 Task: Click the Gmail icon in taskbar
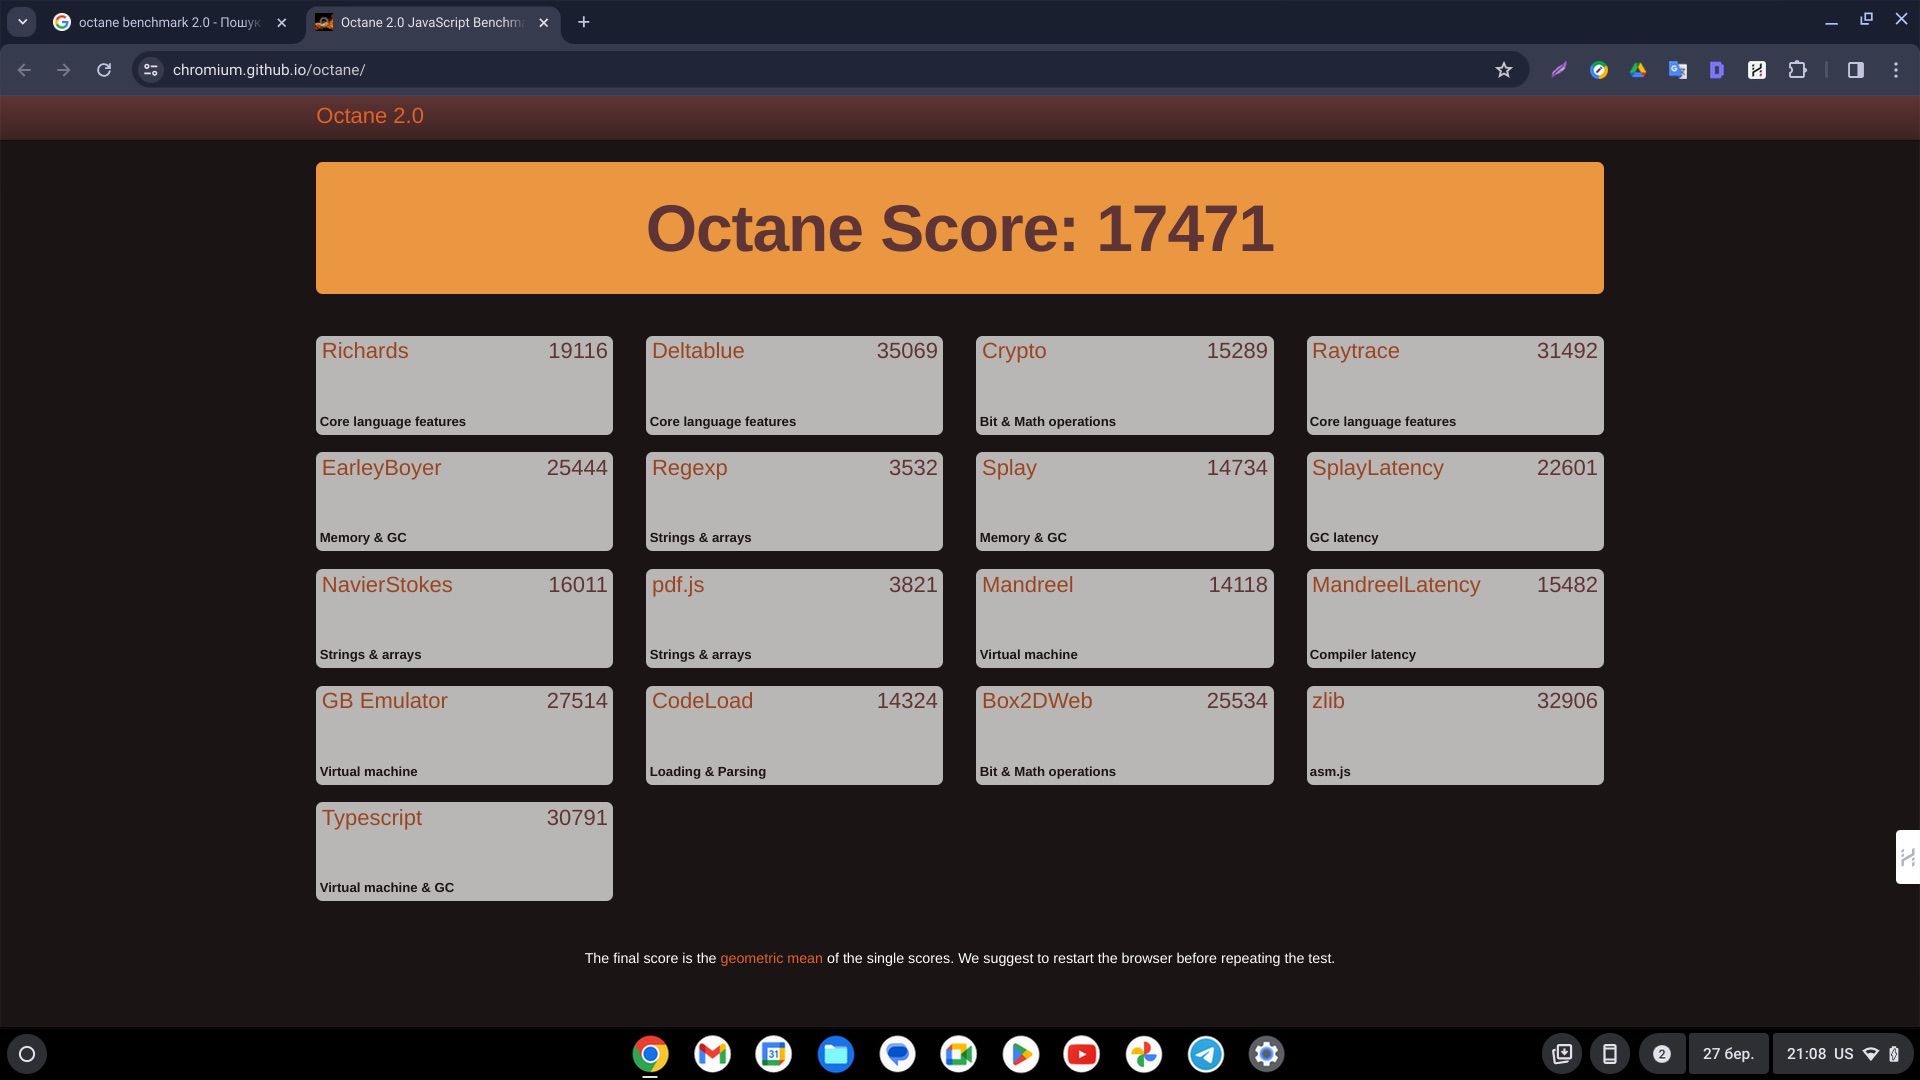(712, 1054)
